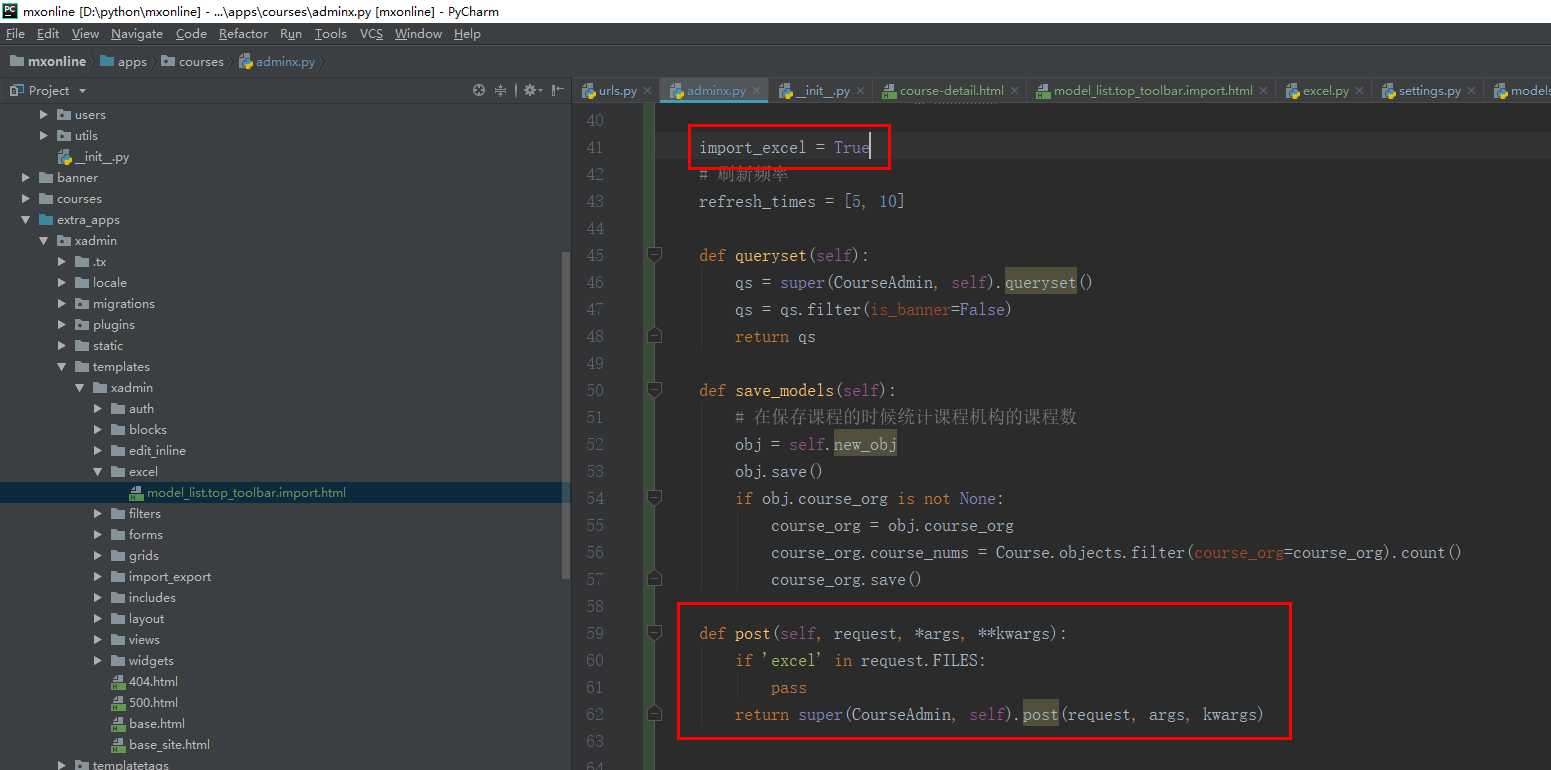Close the urls.py tab
The height and width of the screenshot is (770, 1551).
pos(648,91)
